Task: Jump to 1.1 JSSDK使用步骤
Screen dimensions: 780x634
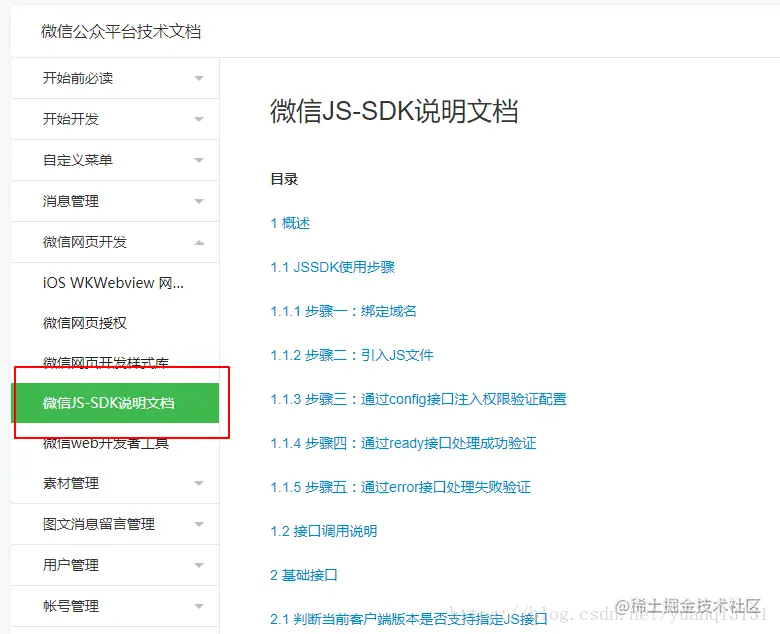Action: point(332,268)
